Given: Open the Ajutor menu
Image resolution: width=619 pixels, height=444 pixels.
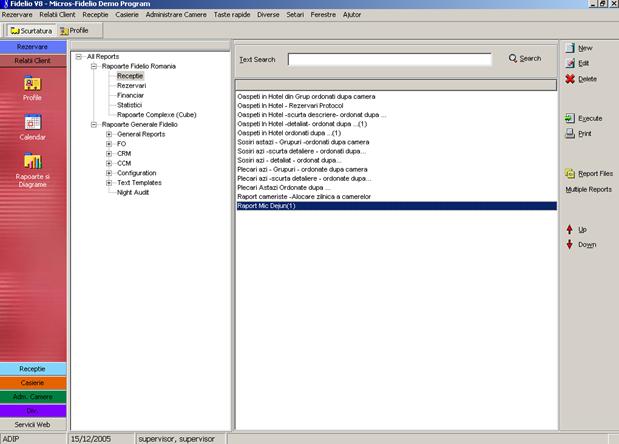Looking at the screenshot, I should [352, 15].
